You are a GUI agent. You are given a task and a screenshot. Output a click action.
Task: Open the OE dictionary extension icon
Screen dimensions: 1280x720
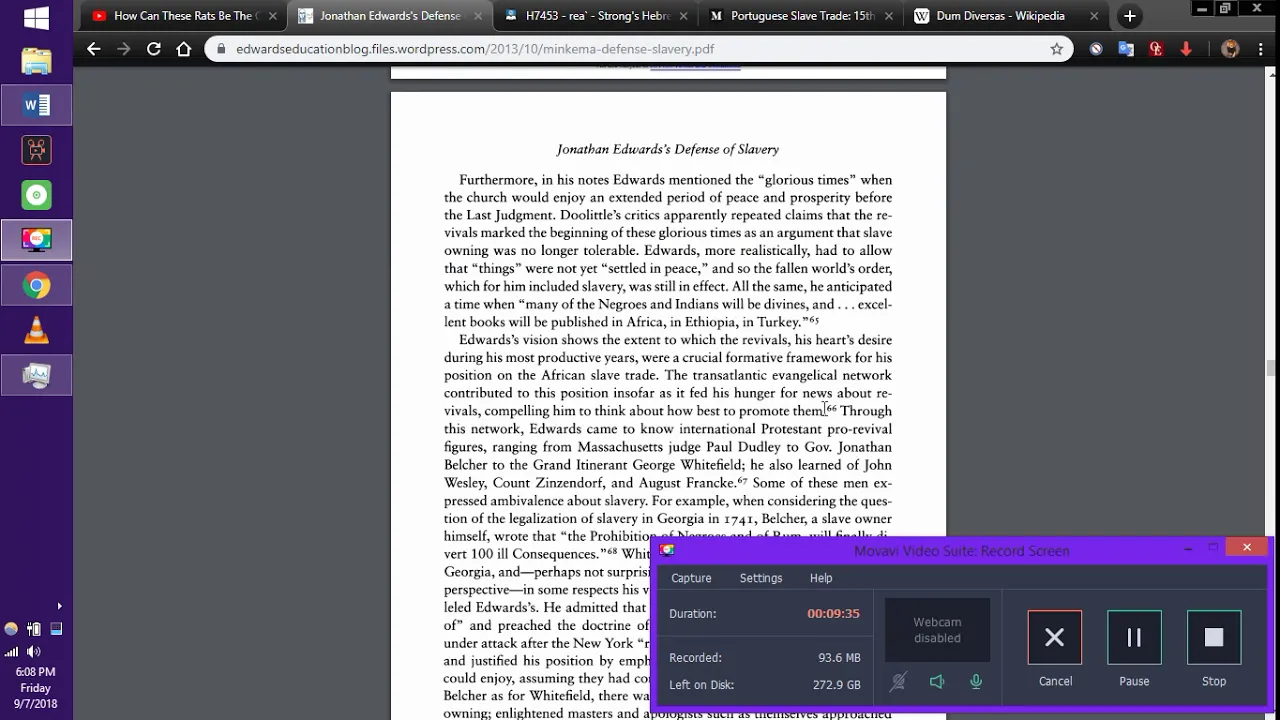[x=1156, y=49]
